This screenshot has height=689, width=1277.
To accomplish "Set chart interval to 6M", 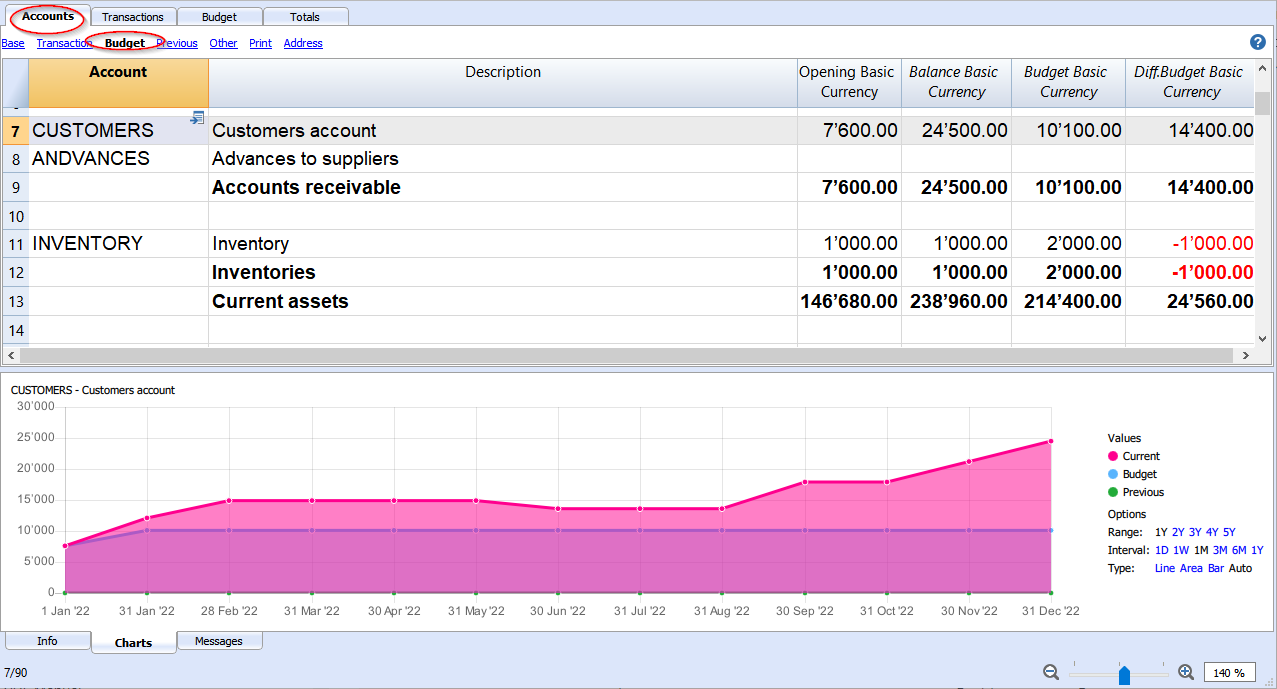I will (1239, 550).
